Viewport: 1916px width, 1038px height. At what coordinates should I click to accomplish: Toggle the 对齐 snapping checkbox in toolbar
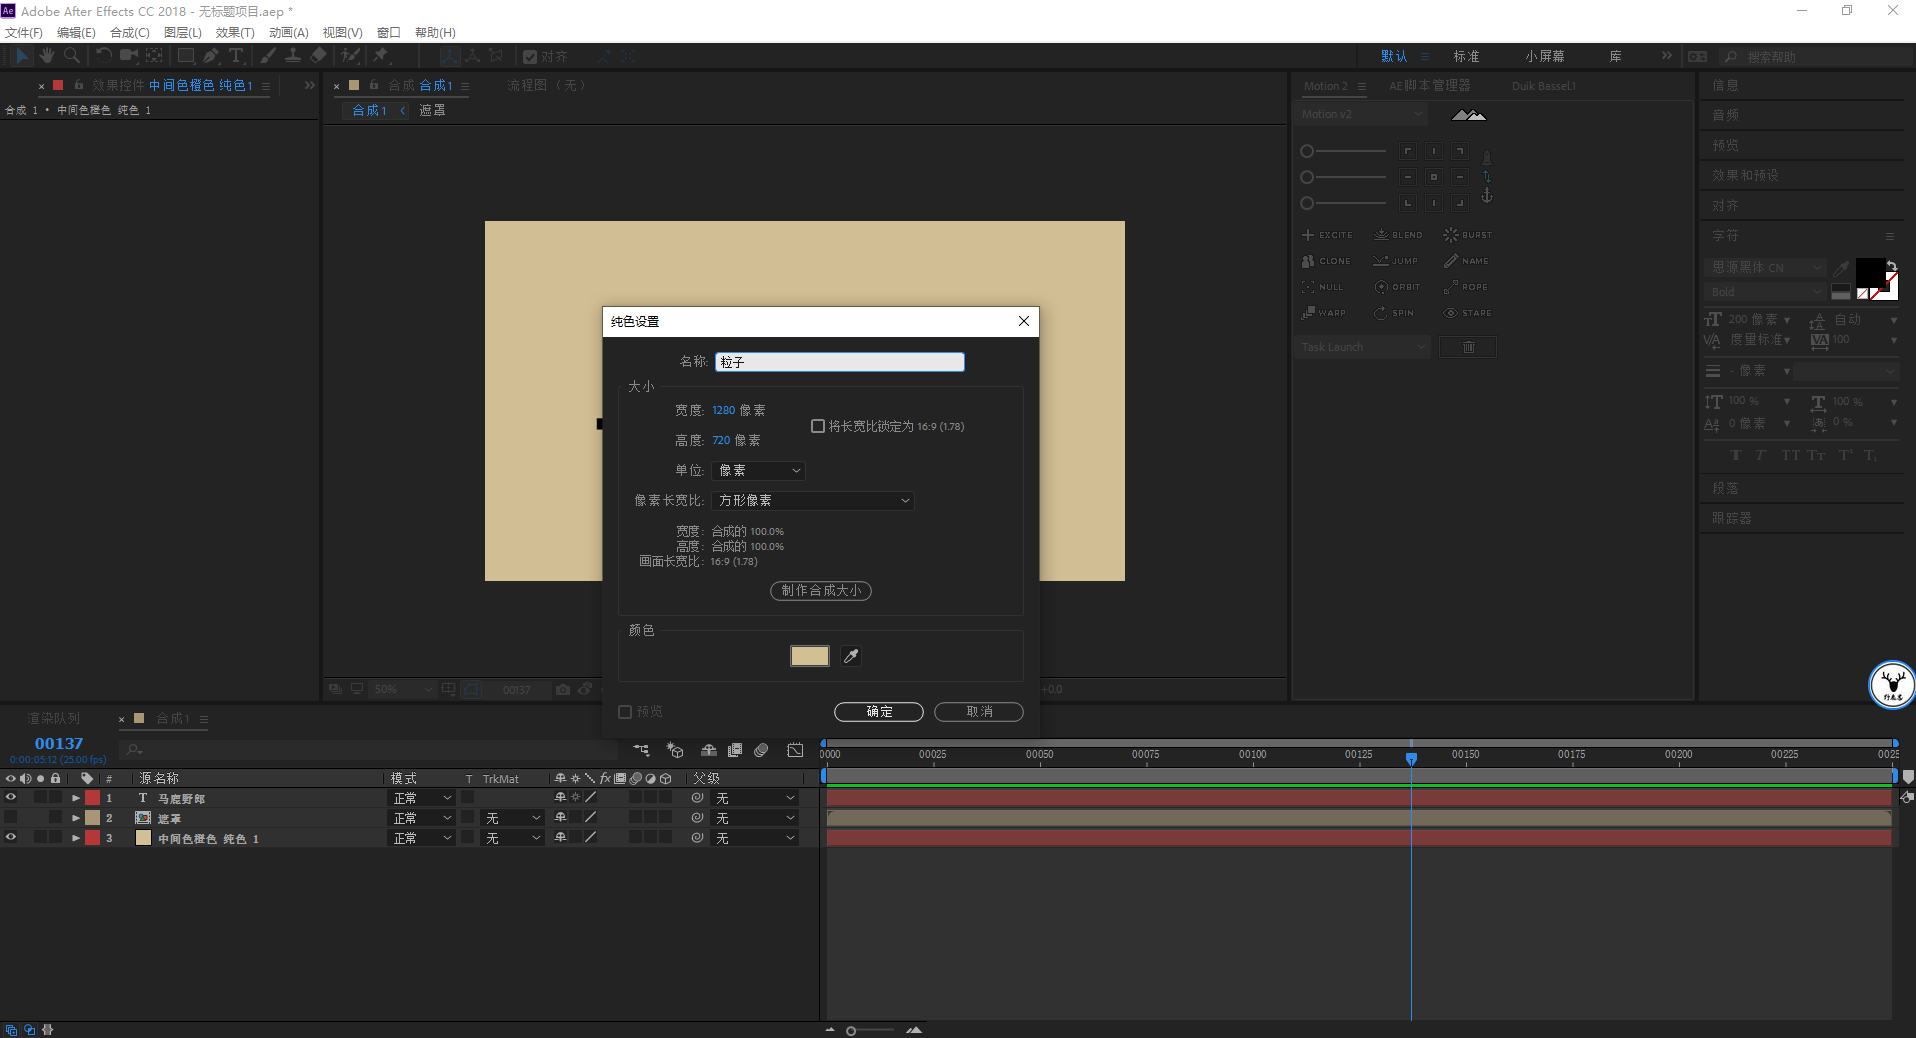point(530,57)
